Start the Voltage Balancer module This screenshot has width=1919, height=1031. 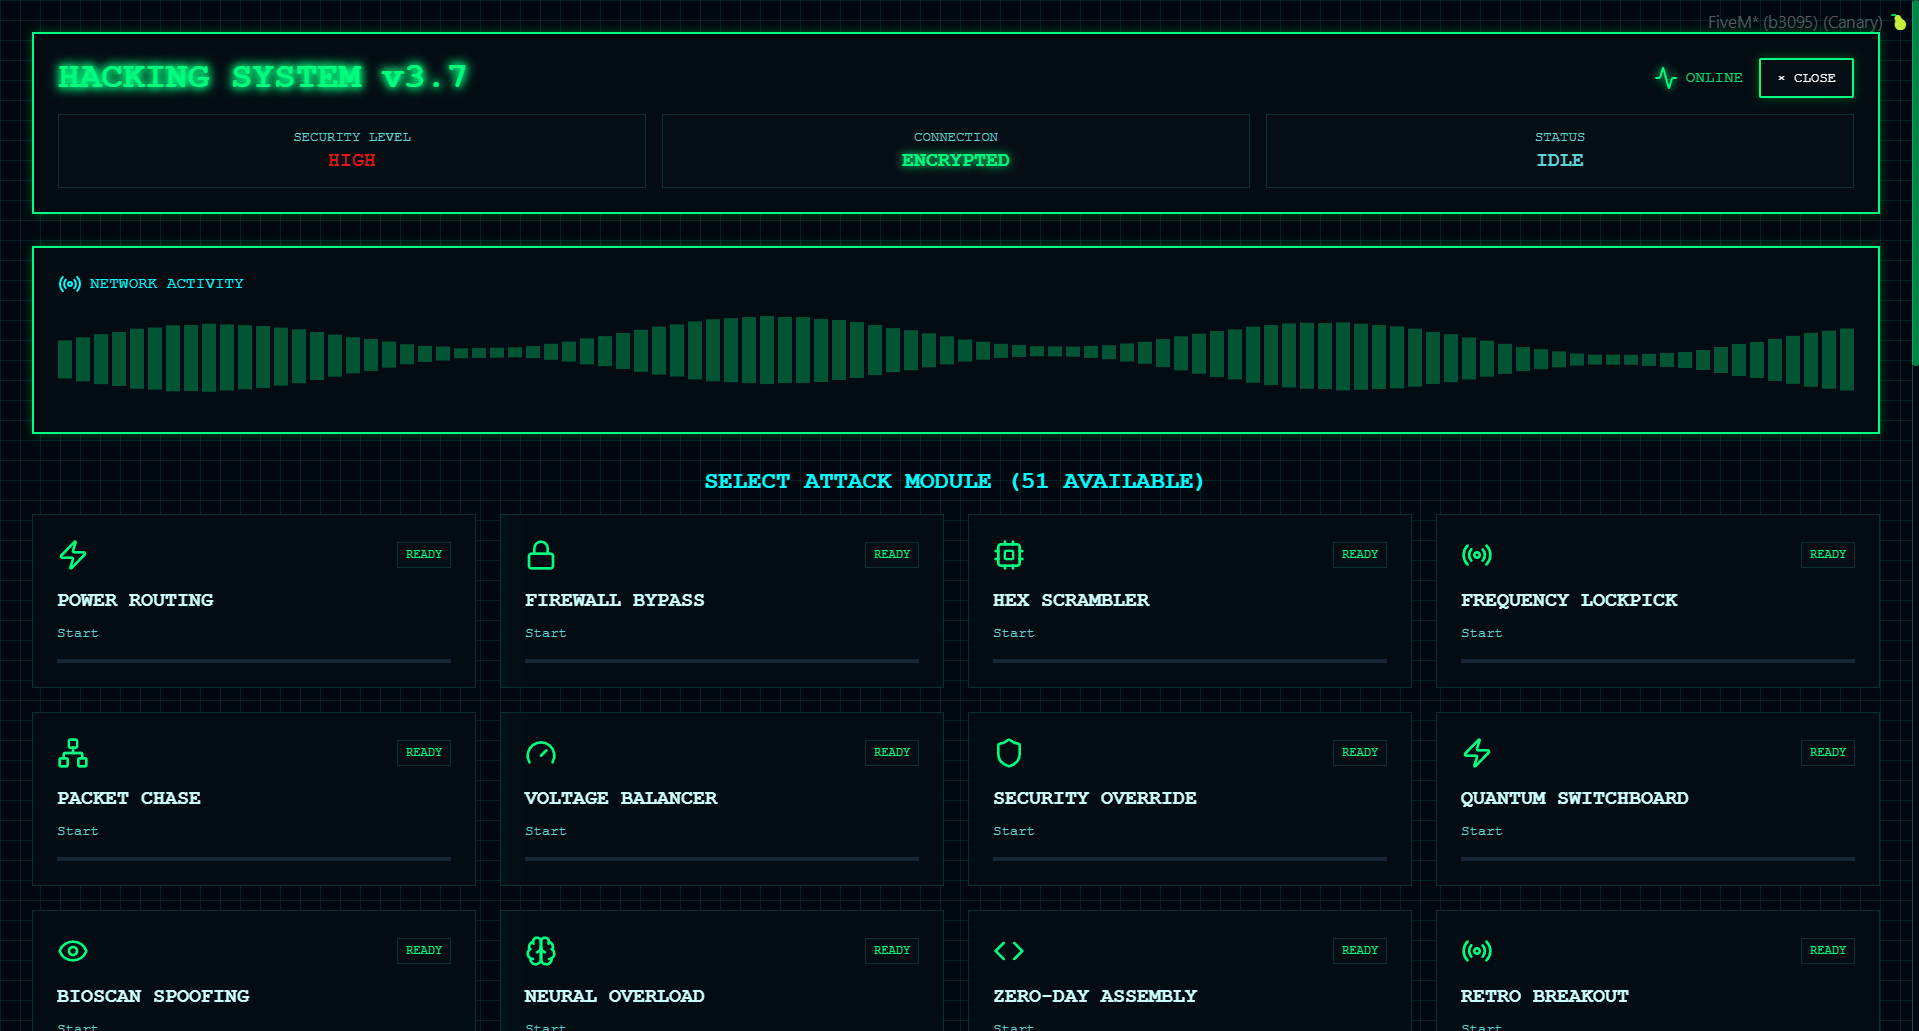point(546,831)
